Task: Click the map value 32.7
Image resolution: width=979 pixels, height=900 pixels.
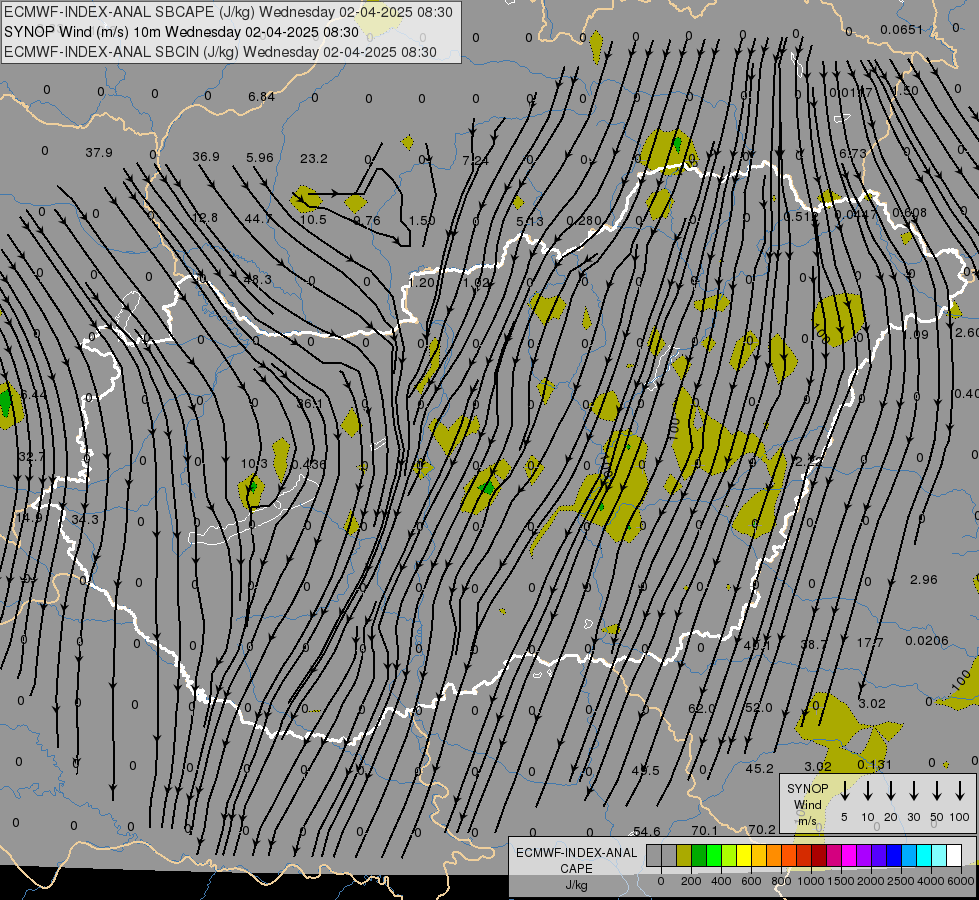Action: click(31, 457)
